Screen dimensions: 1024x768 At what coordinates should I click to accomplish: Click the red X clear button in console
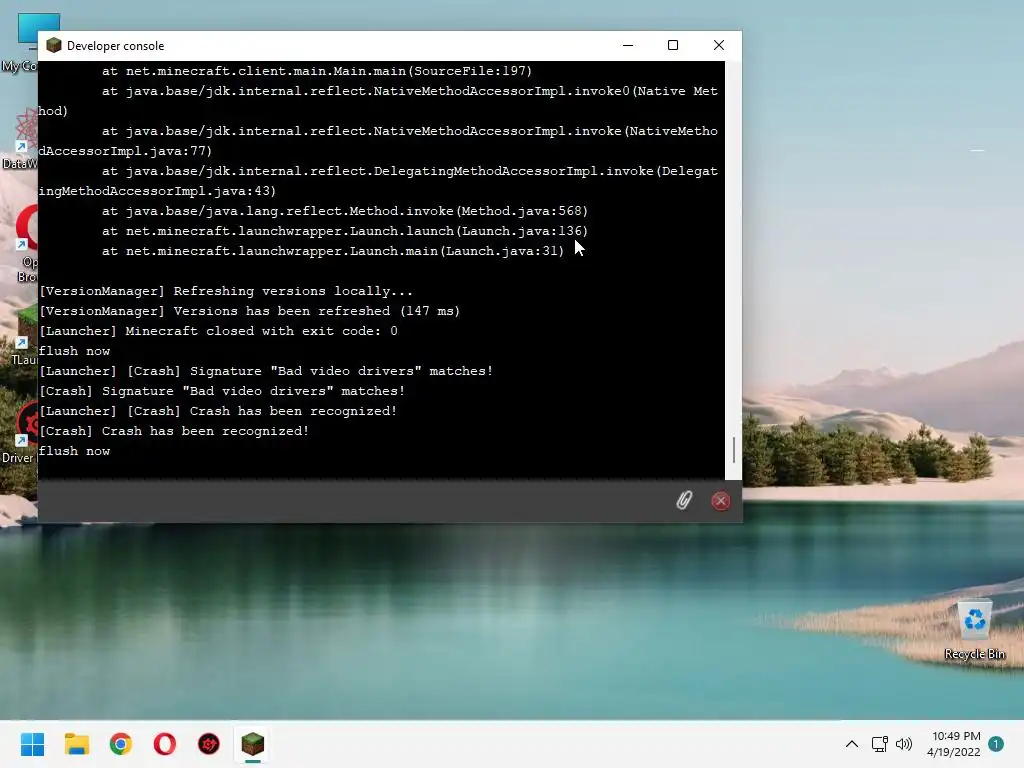(720, 501)
